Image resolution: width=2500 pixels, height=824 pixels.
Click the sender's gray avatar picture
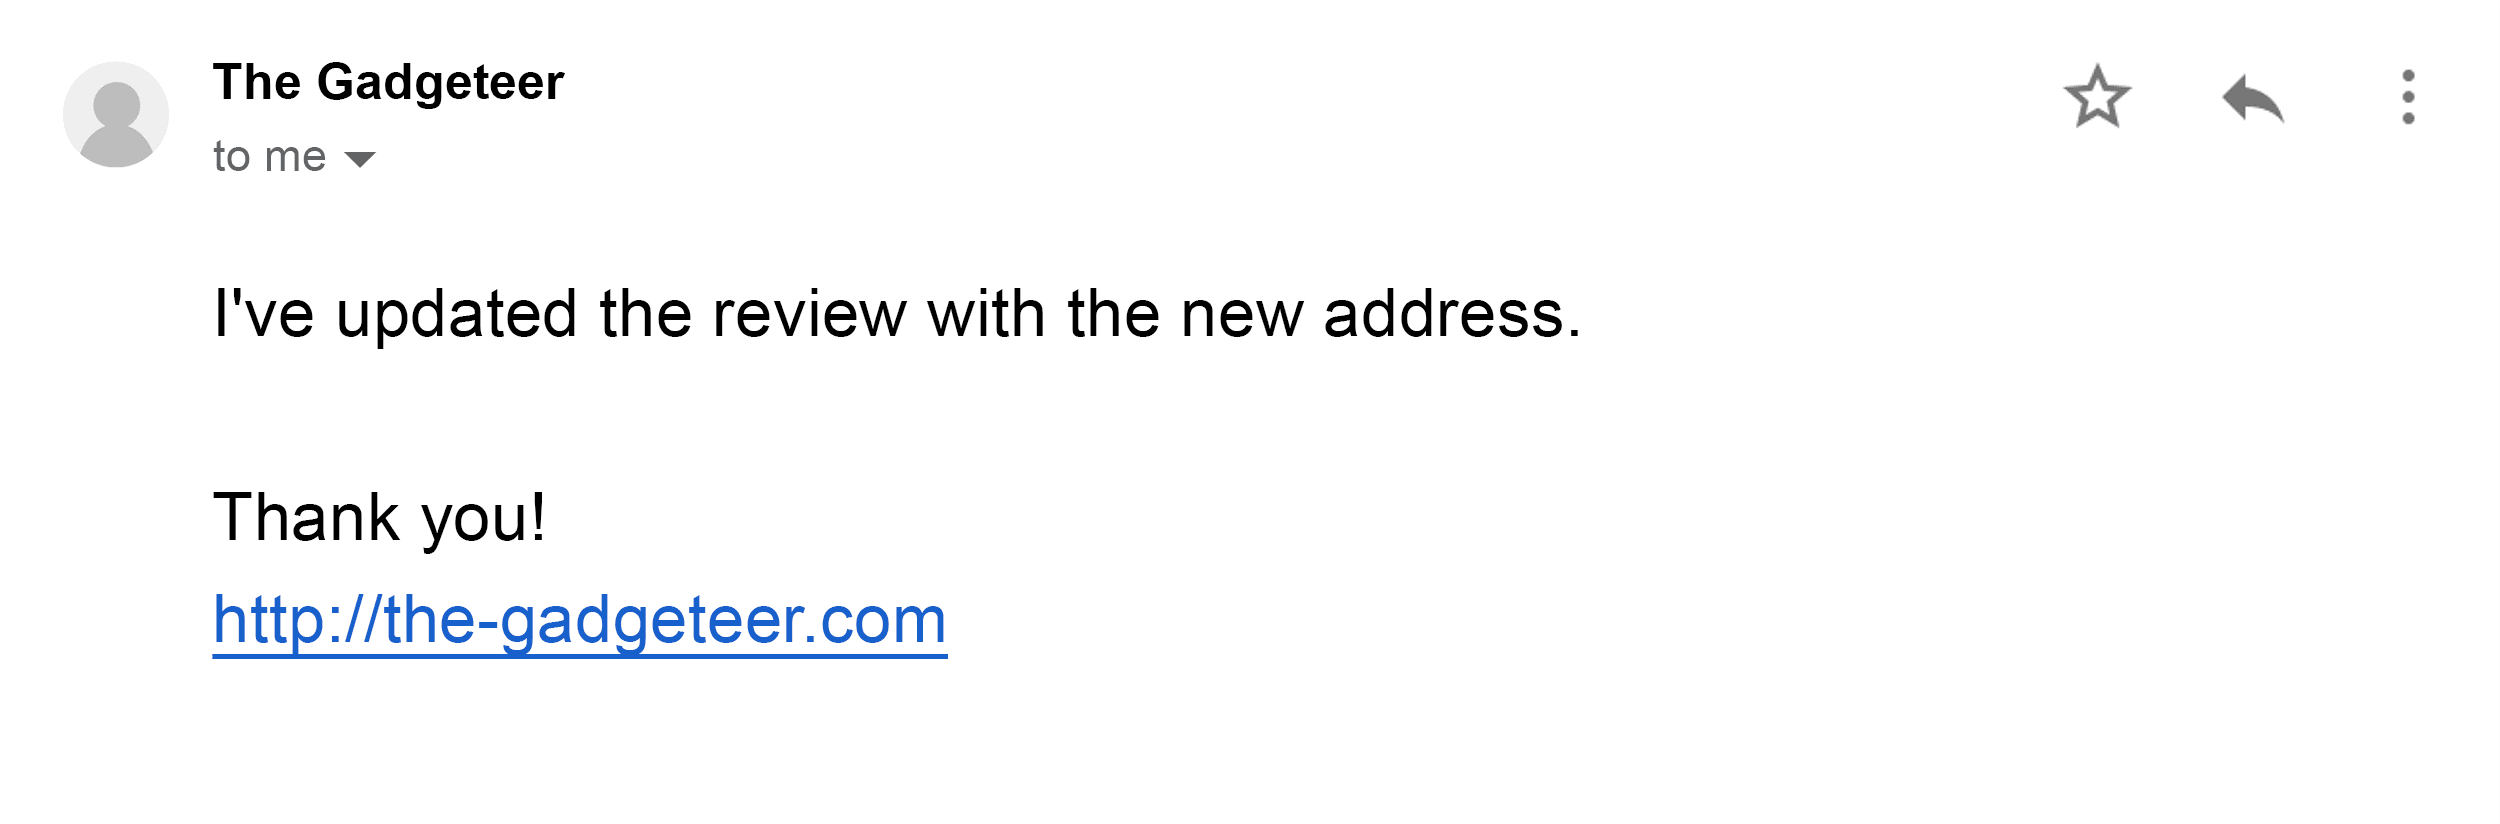[116, 114]
